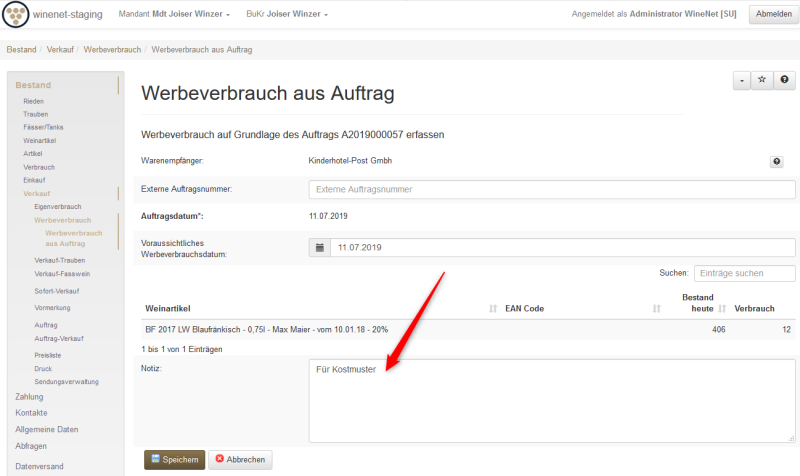Screen dimensions: 800x476
Task: Open Rieden in the sidebar
Action: pyautogui.click(x=34, y=102)
